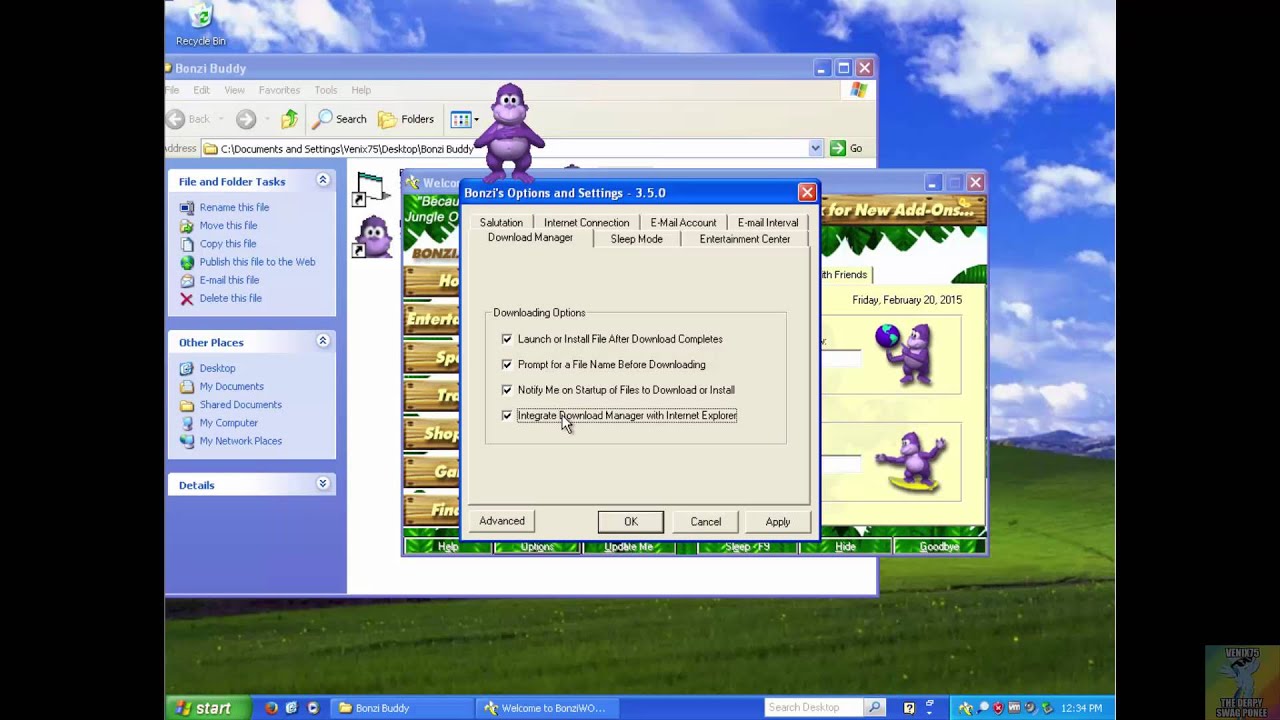Open the Recycle Bin on the desktop
Screen dimensions: 1280x720
pyautogui.click(x=201, y=25)
